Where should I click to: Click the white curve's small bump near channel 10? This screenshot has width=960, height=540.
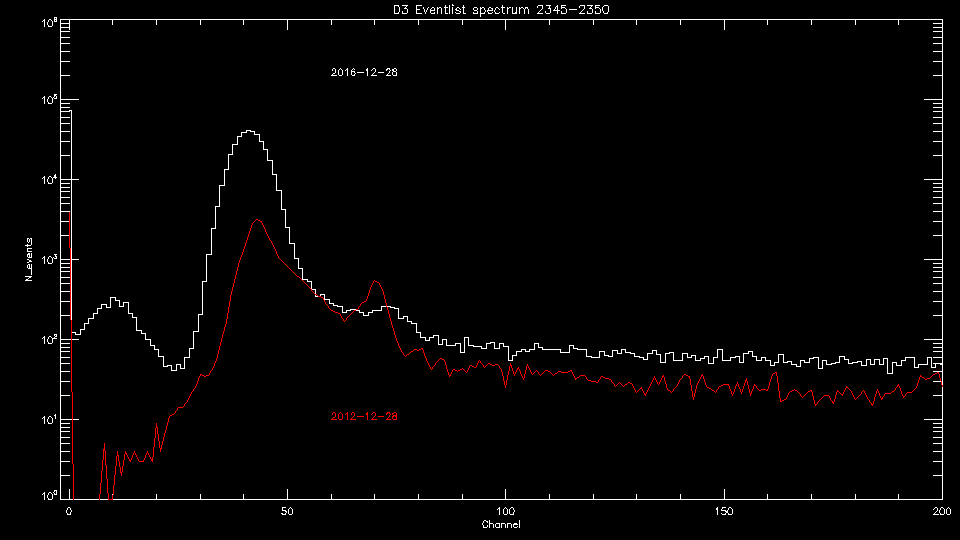(114, 299)
